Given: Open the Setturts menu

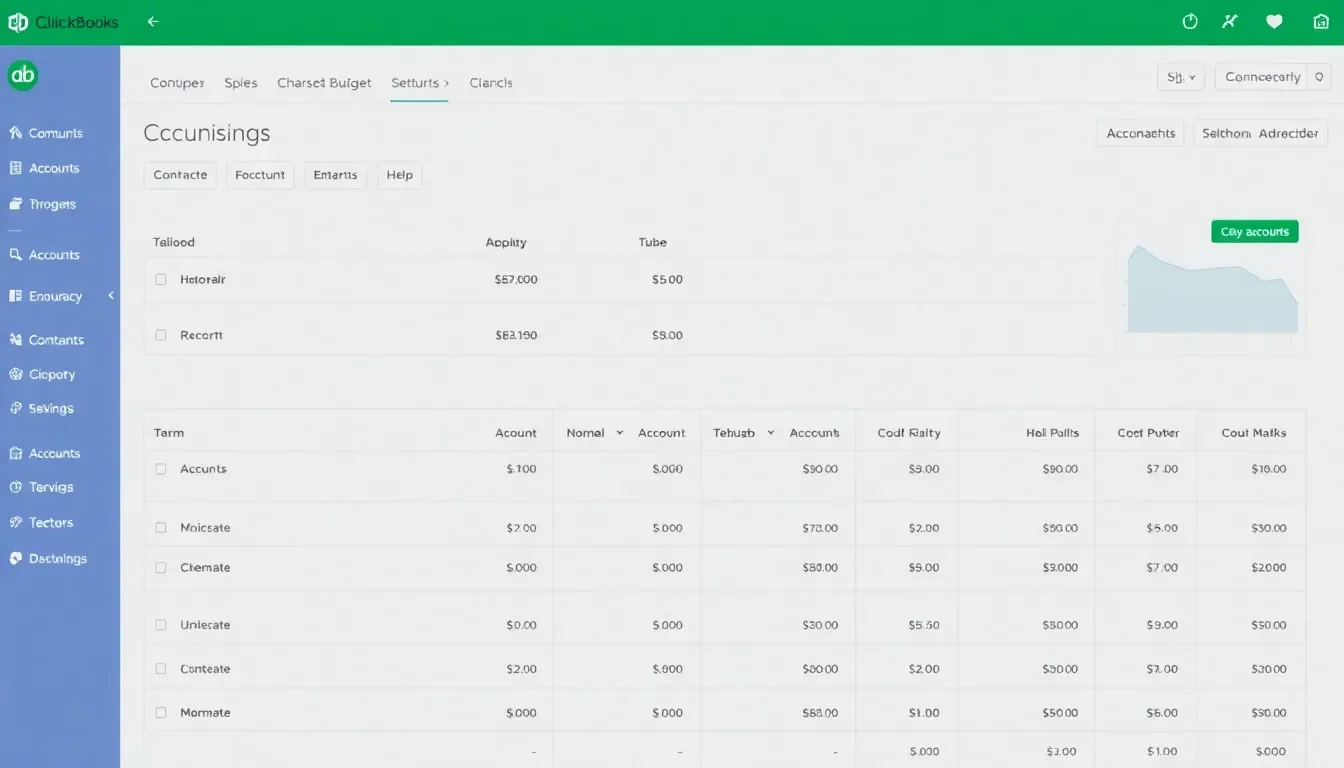Looking at the screenshot, I should [x=419, y=83].
